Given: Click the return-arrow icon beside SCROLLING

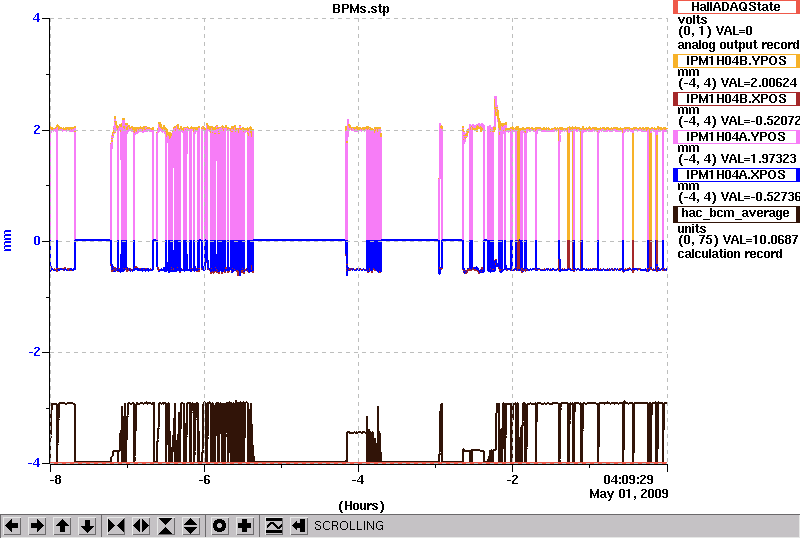Looking at the screenshot, I should pos(299,526).
